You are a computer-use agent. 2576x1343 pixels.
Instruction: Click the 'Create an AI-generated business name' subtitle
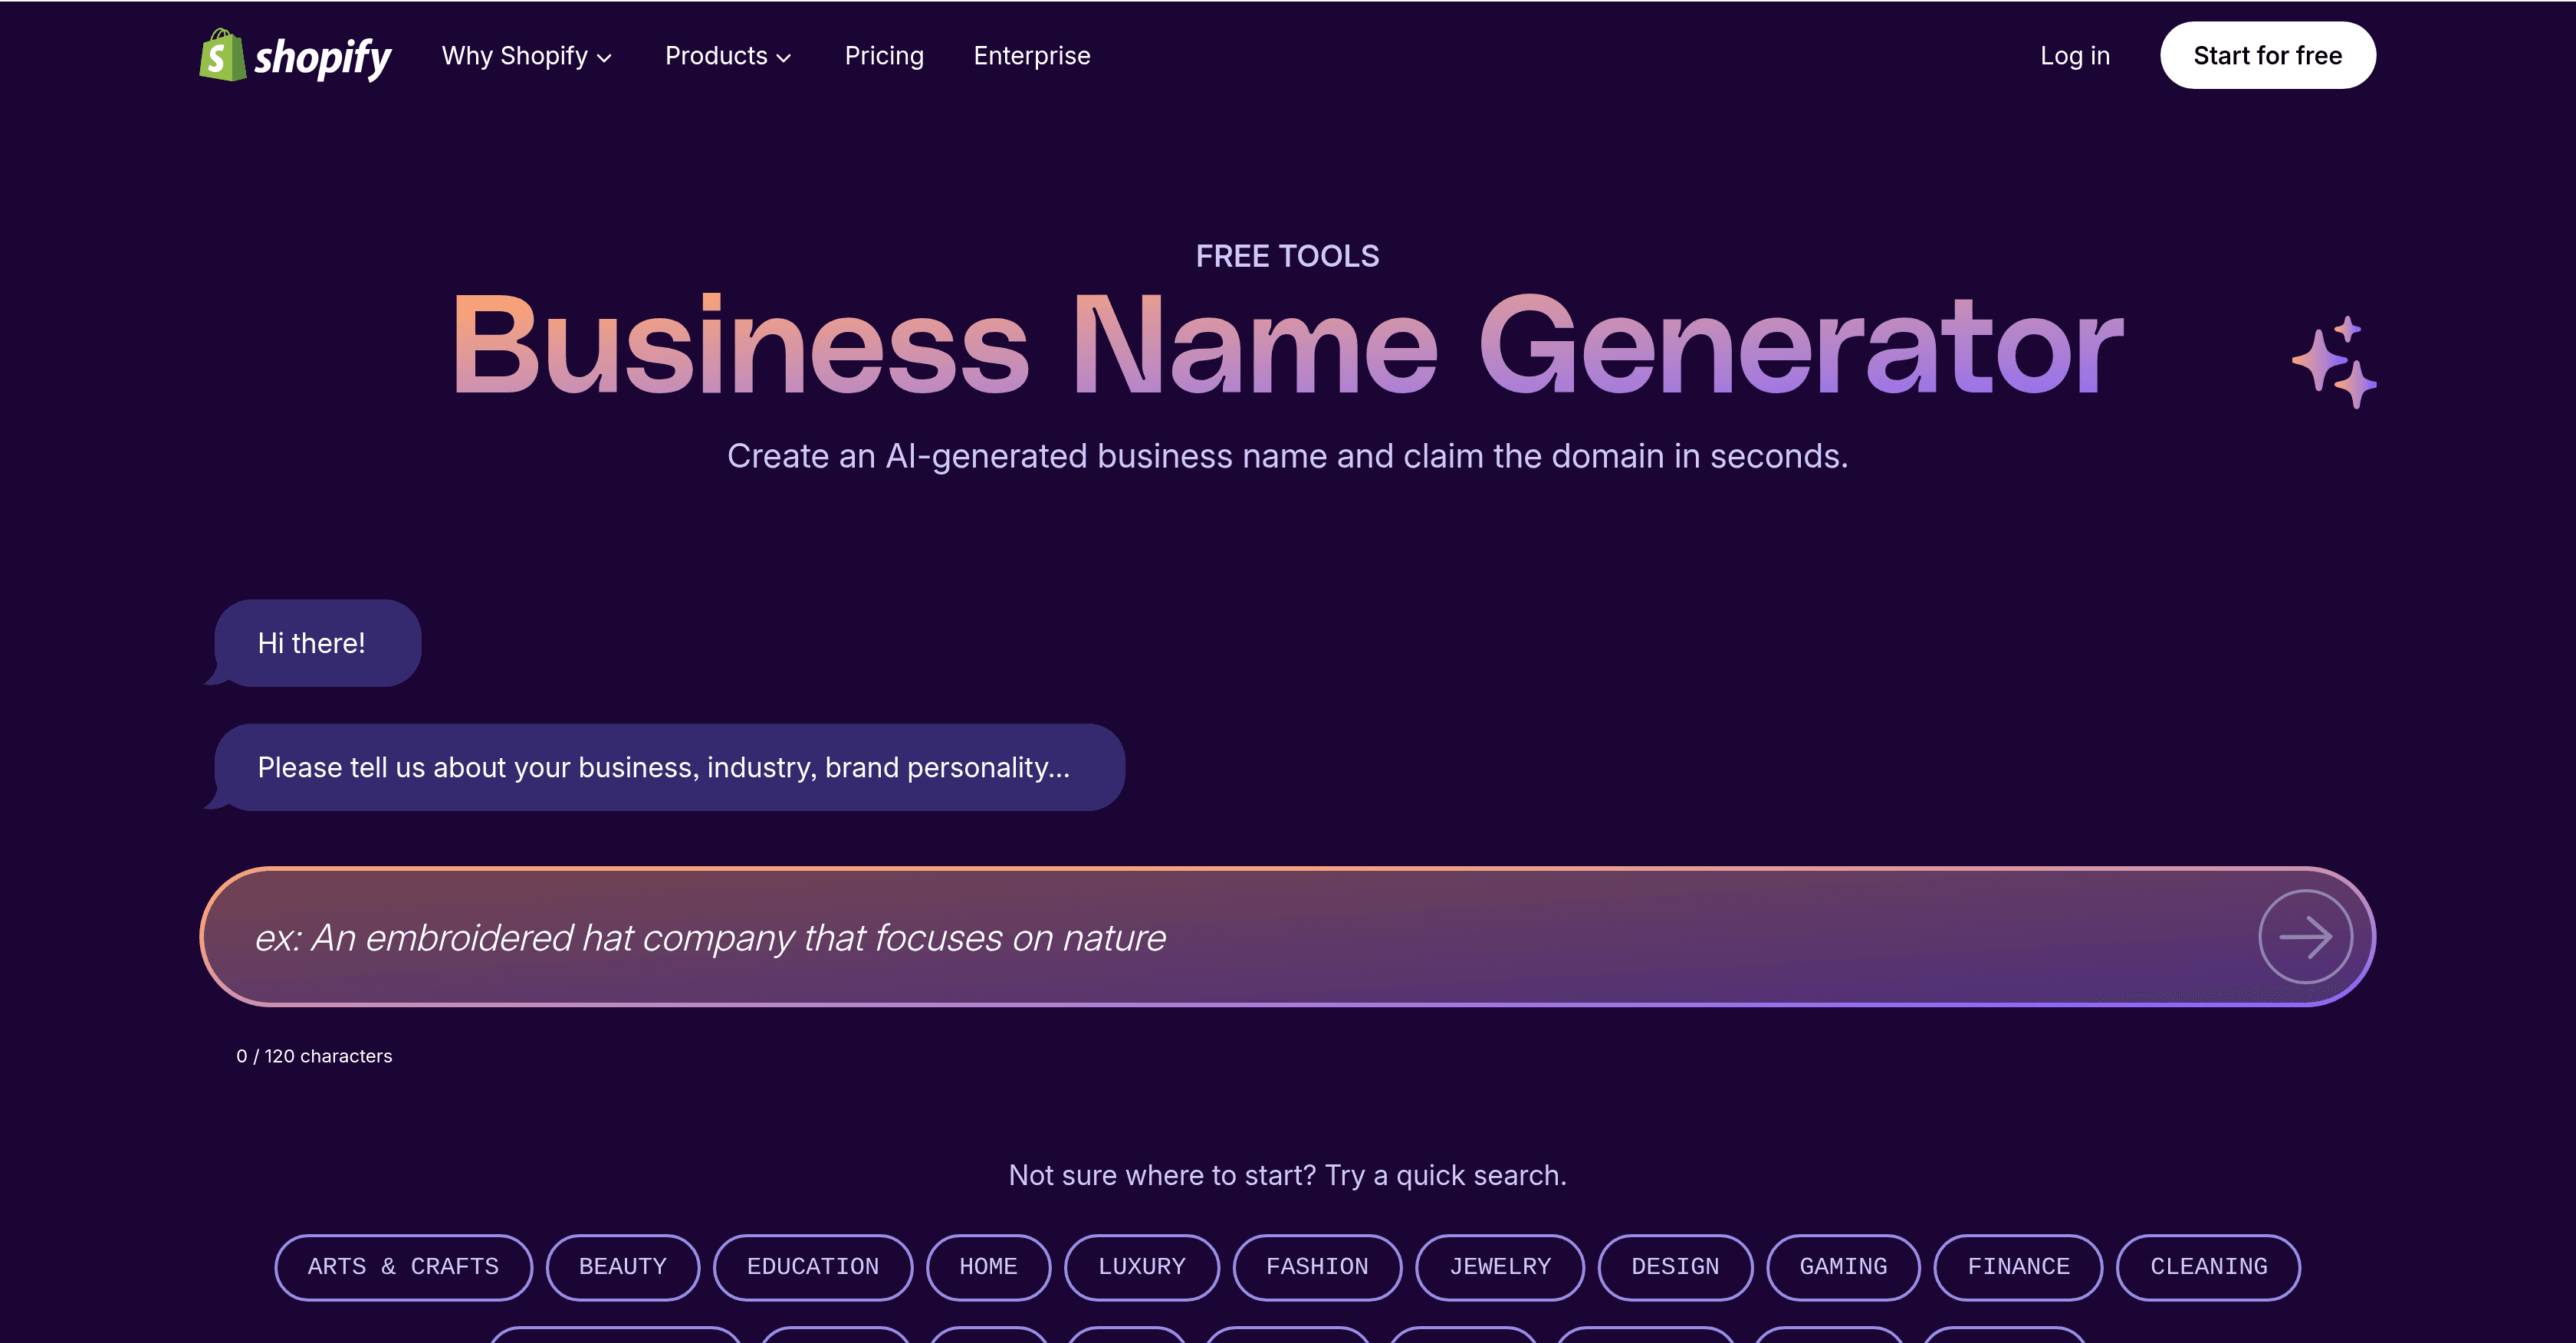coord(1287,456)
